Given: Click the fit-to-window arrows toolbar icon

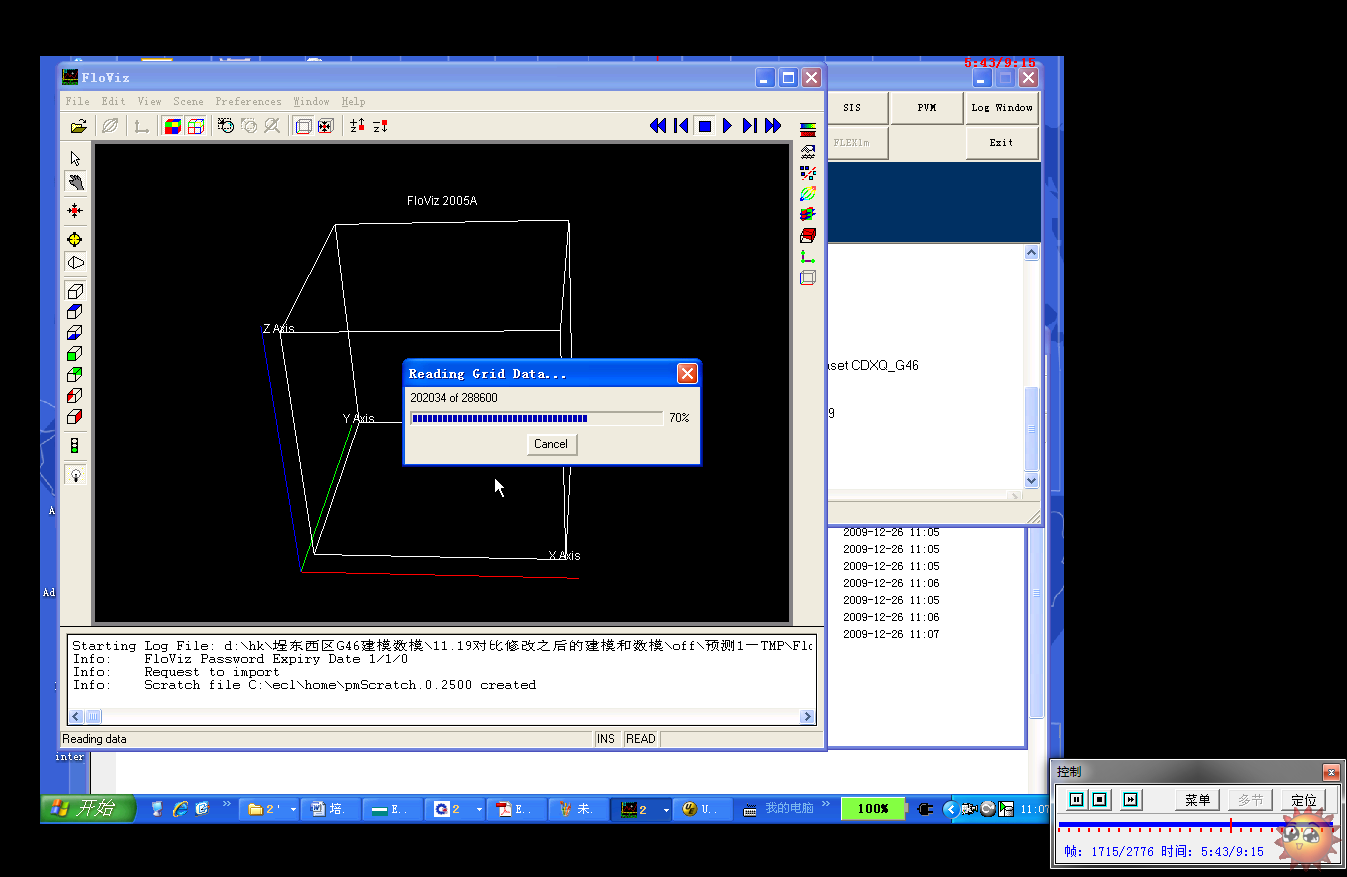Looking at the screenshot, I should (x=325, y=126).
